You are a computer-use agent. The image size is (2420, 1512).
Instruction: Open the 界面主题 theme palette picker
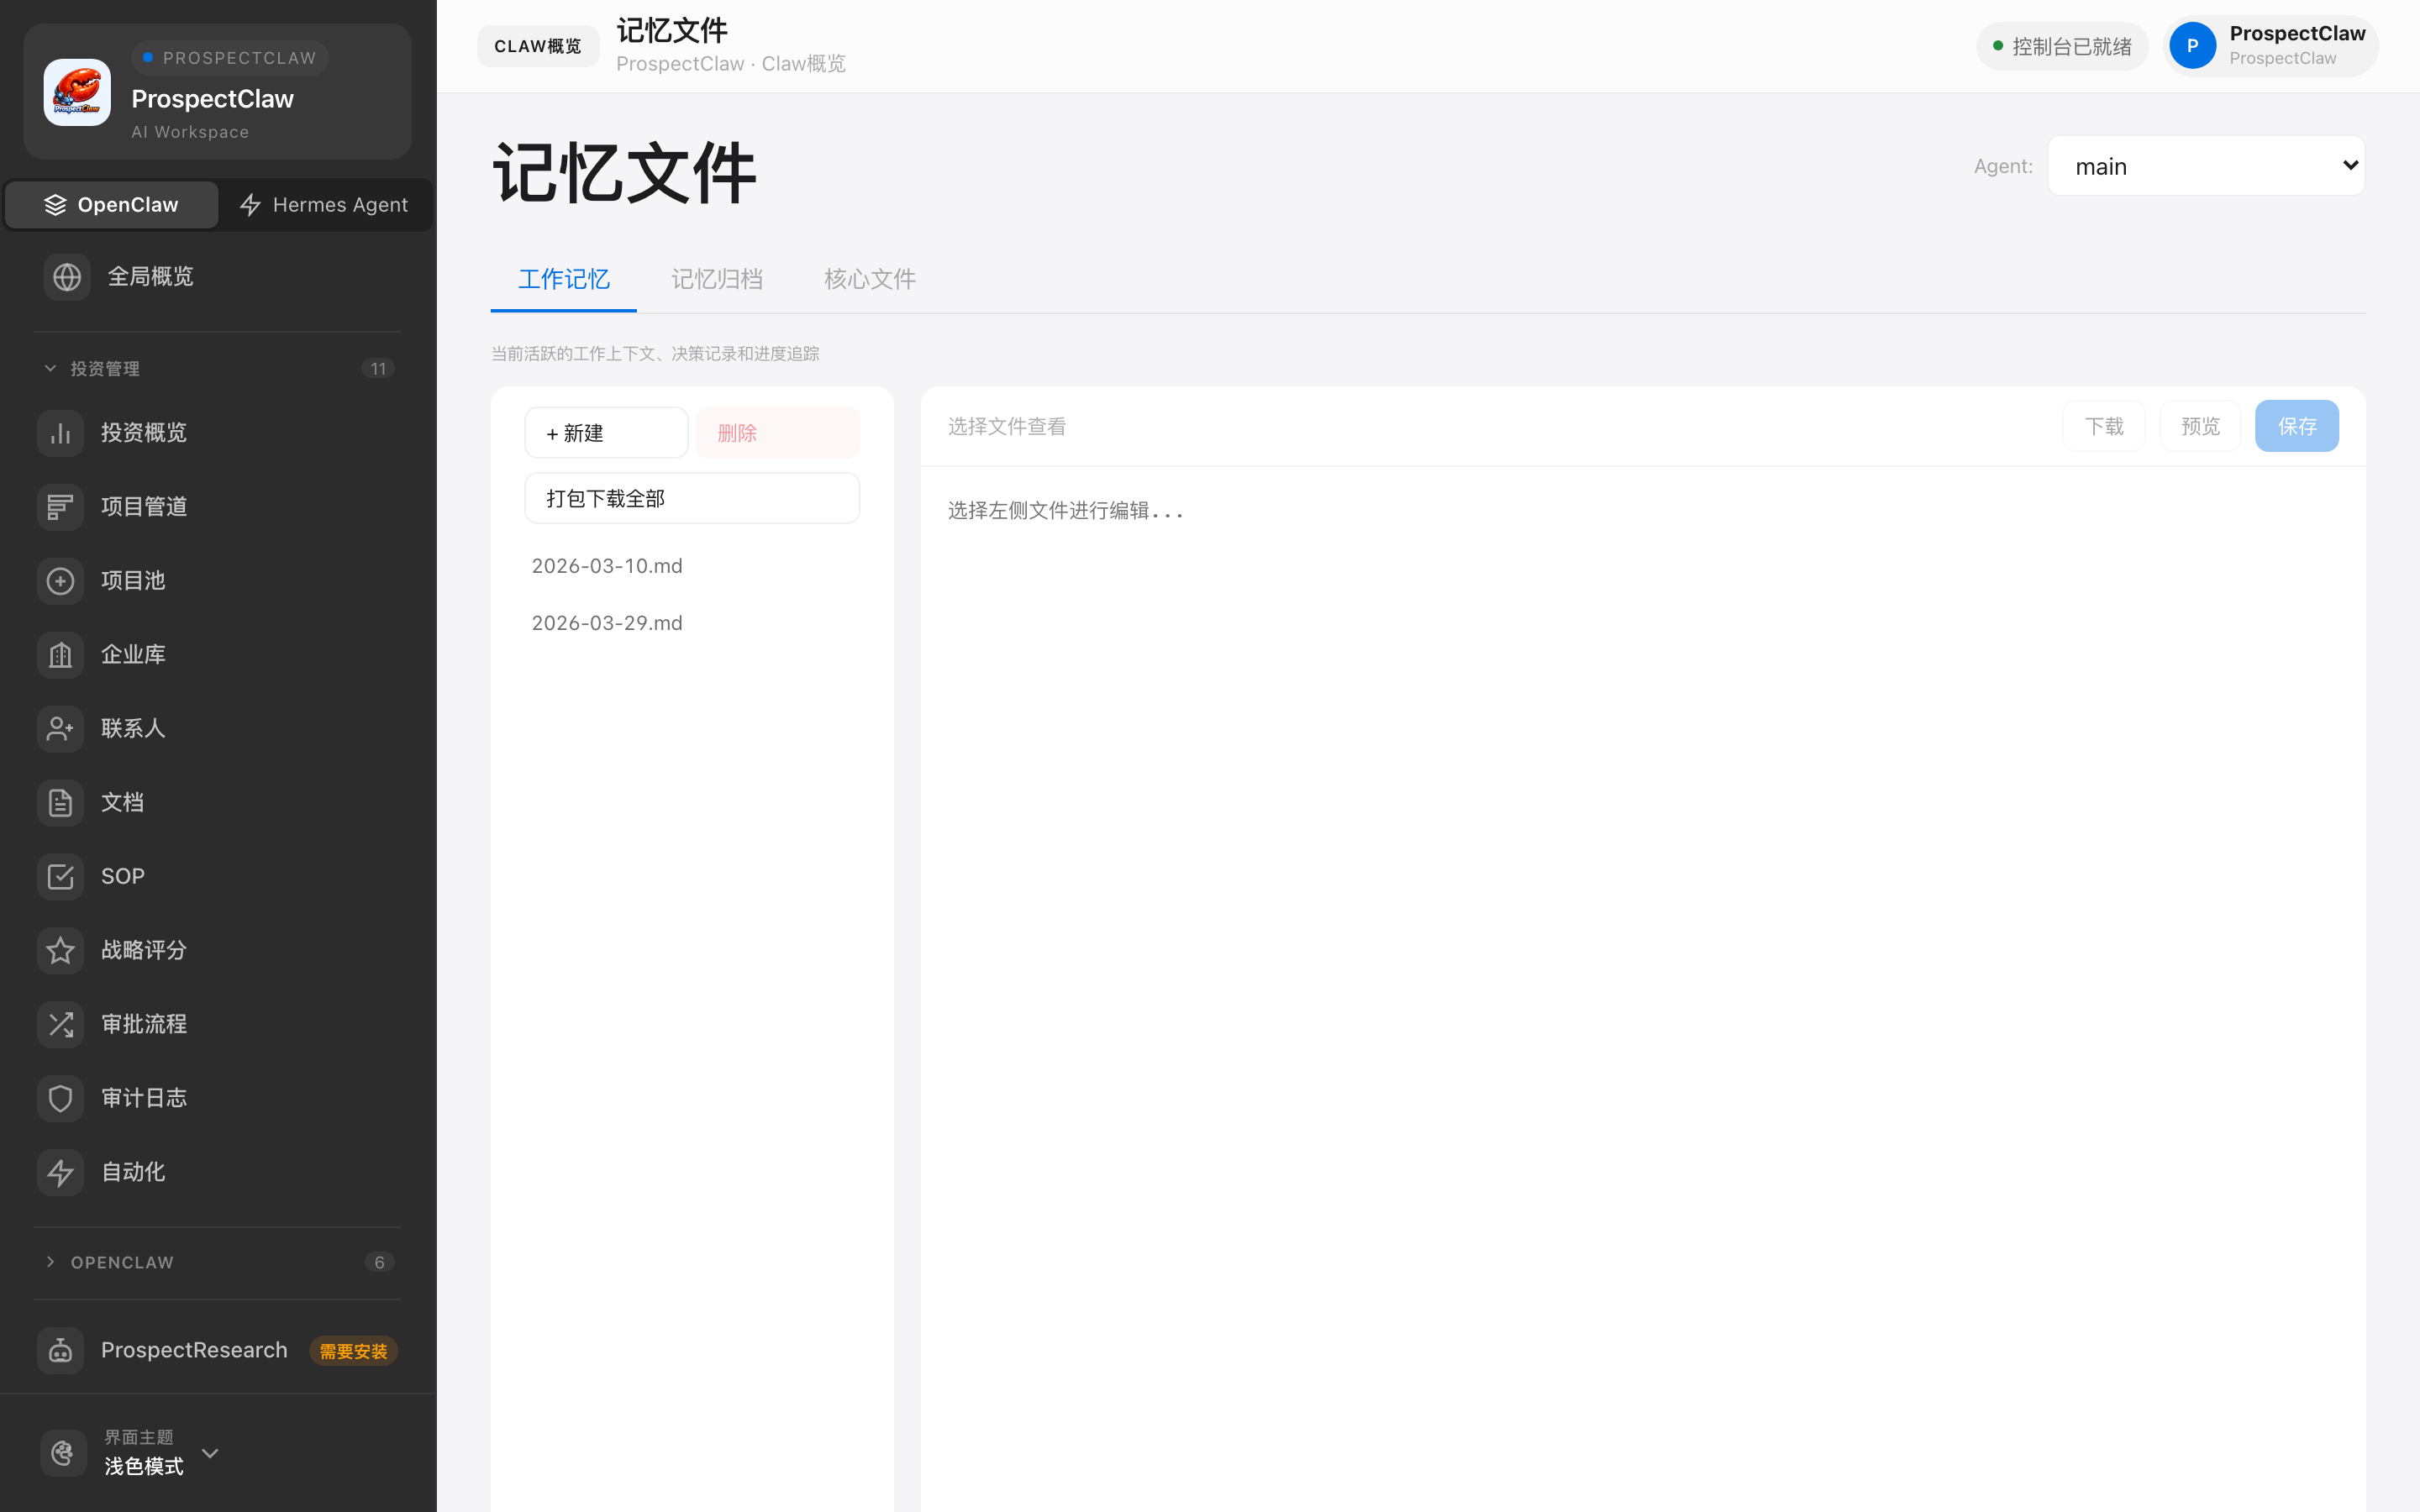(62, 1452)
